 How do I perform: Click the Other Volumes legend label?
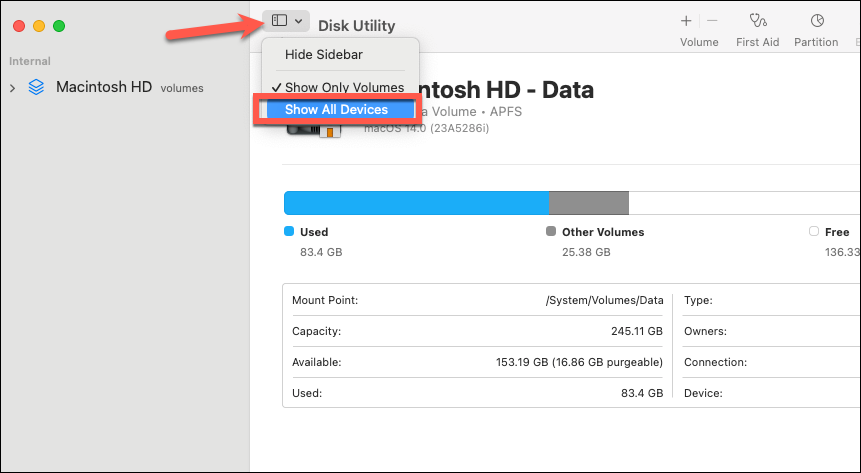[x=603, y=232]
